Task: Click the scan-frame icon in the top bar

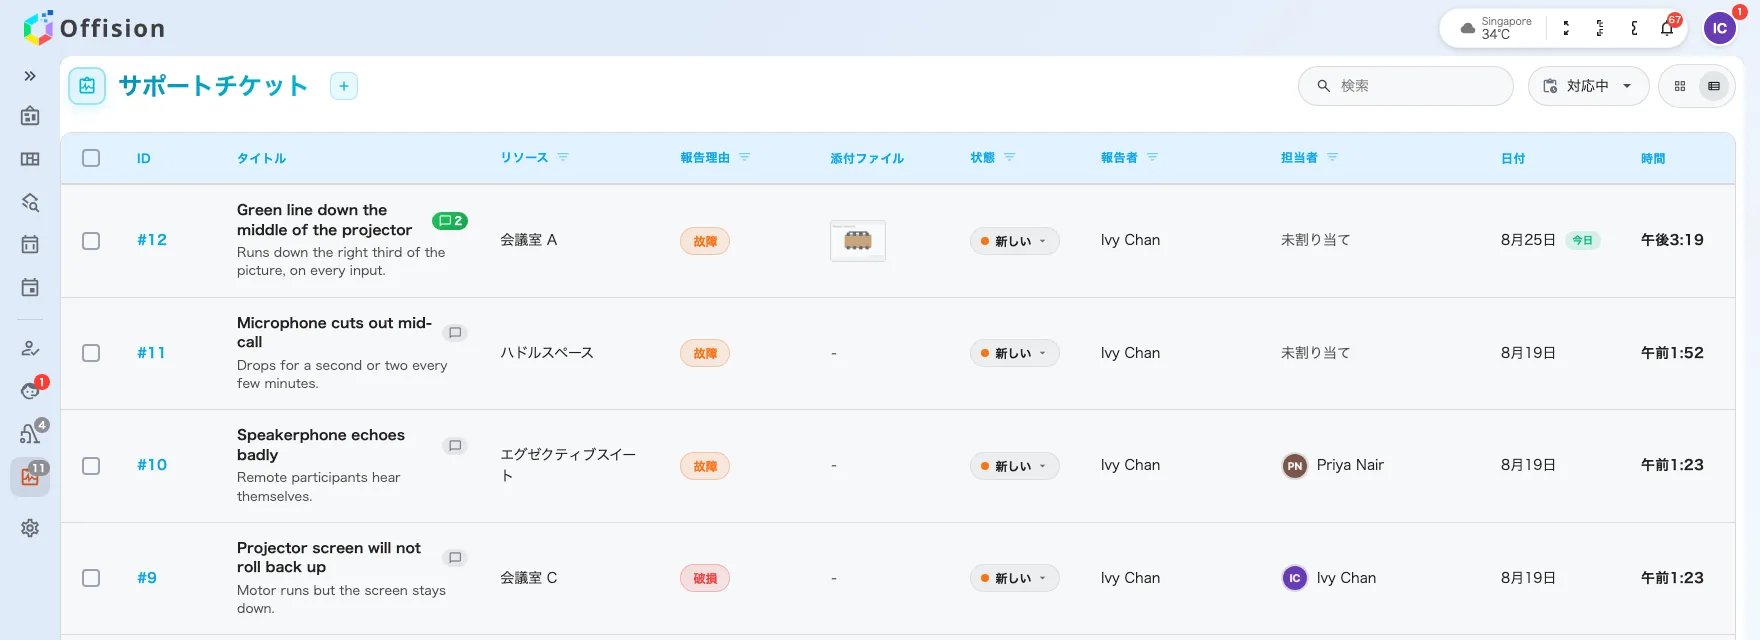Action: [x=1600, y=28]
